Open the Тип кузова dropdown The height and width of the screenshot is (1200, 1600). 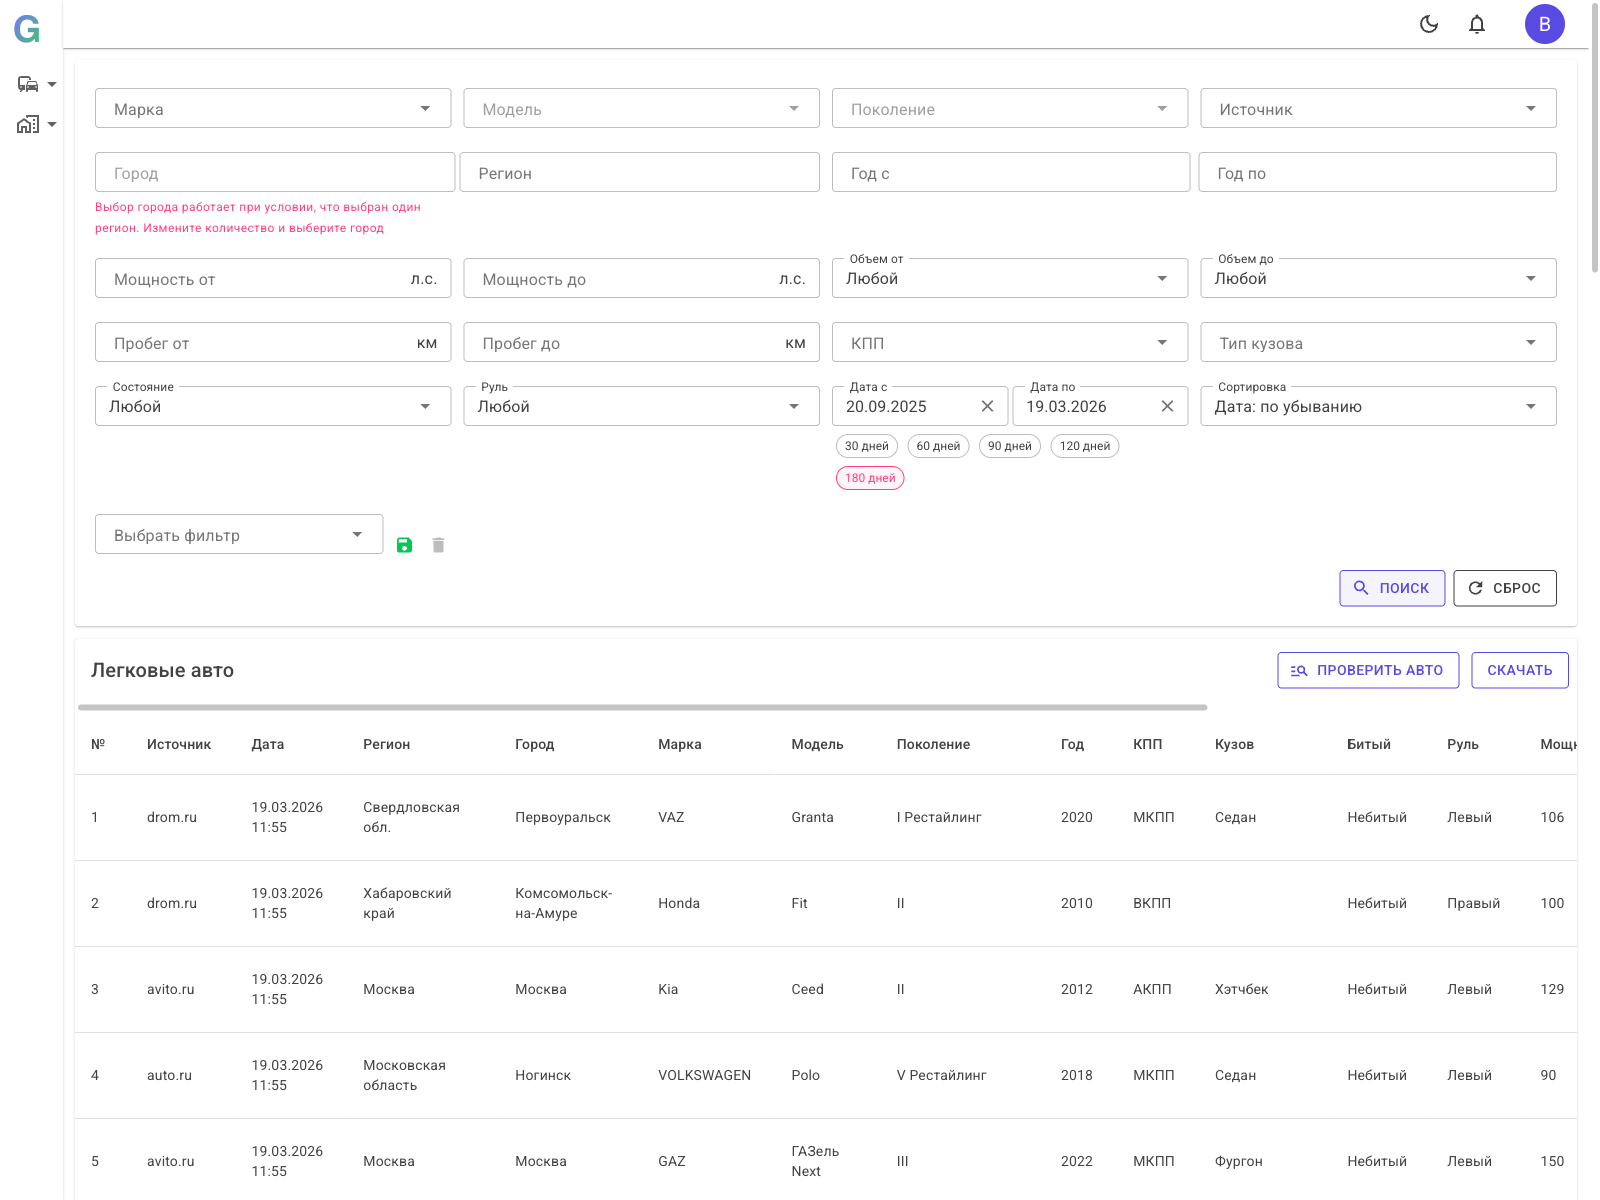pos(1377,343)
